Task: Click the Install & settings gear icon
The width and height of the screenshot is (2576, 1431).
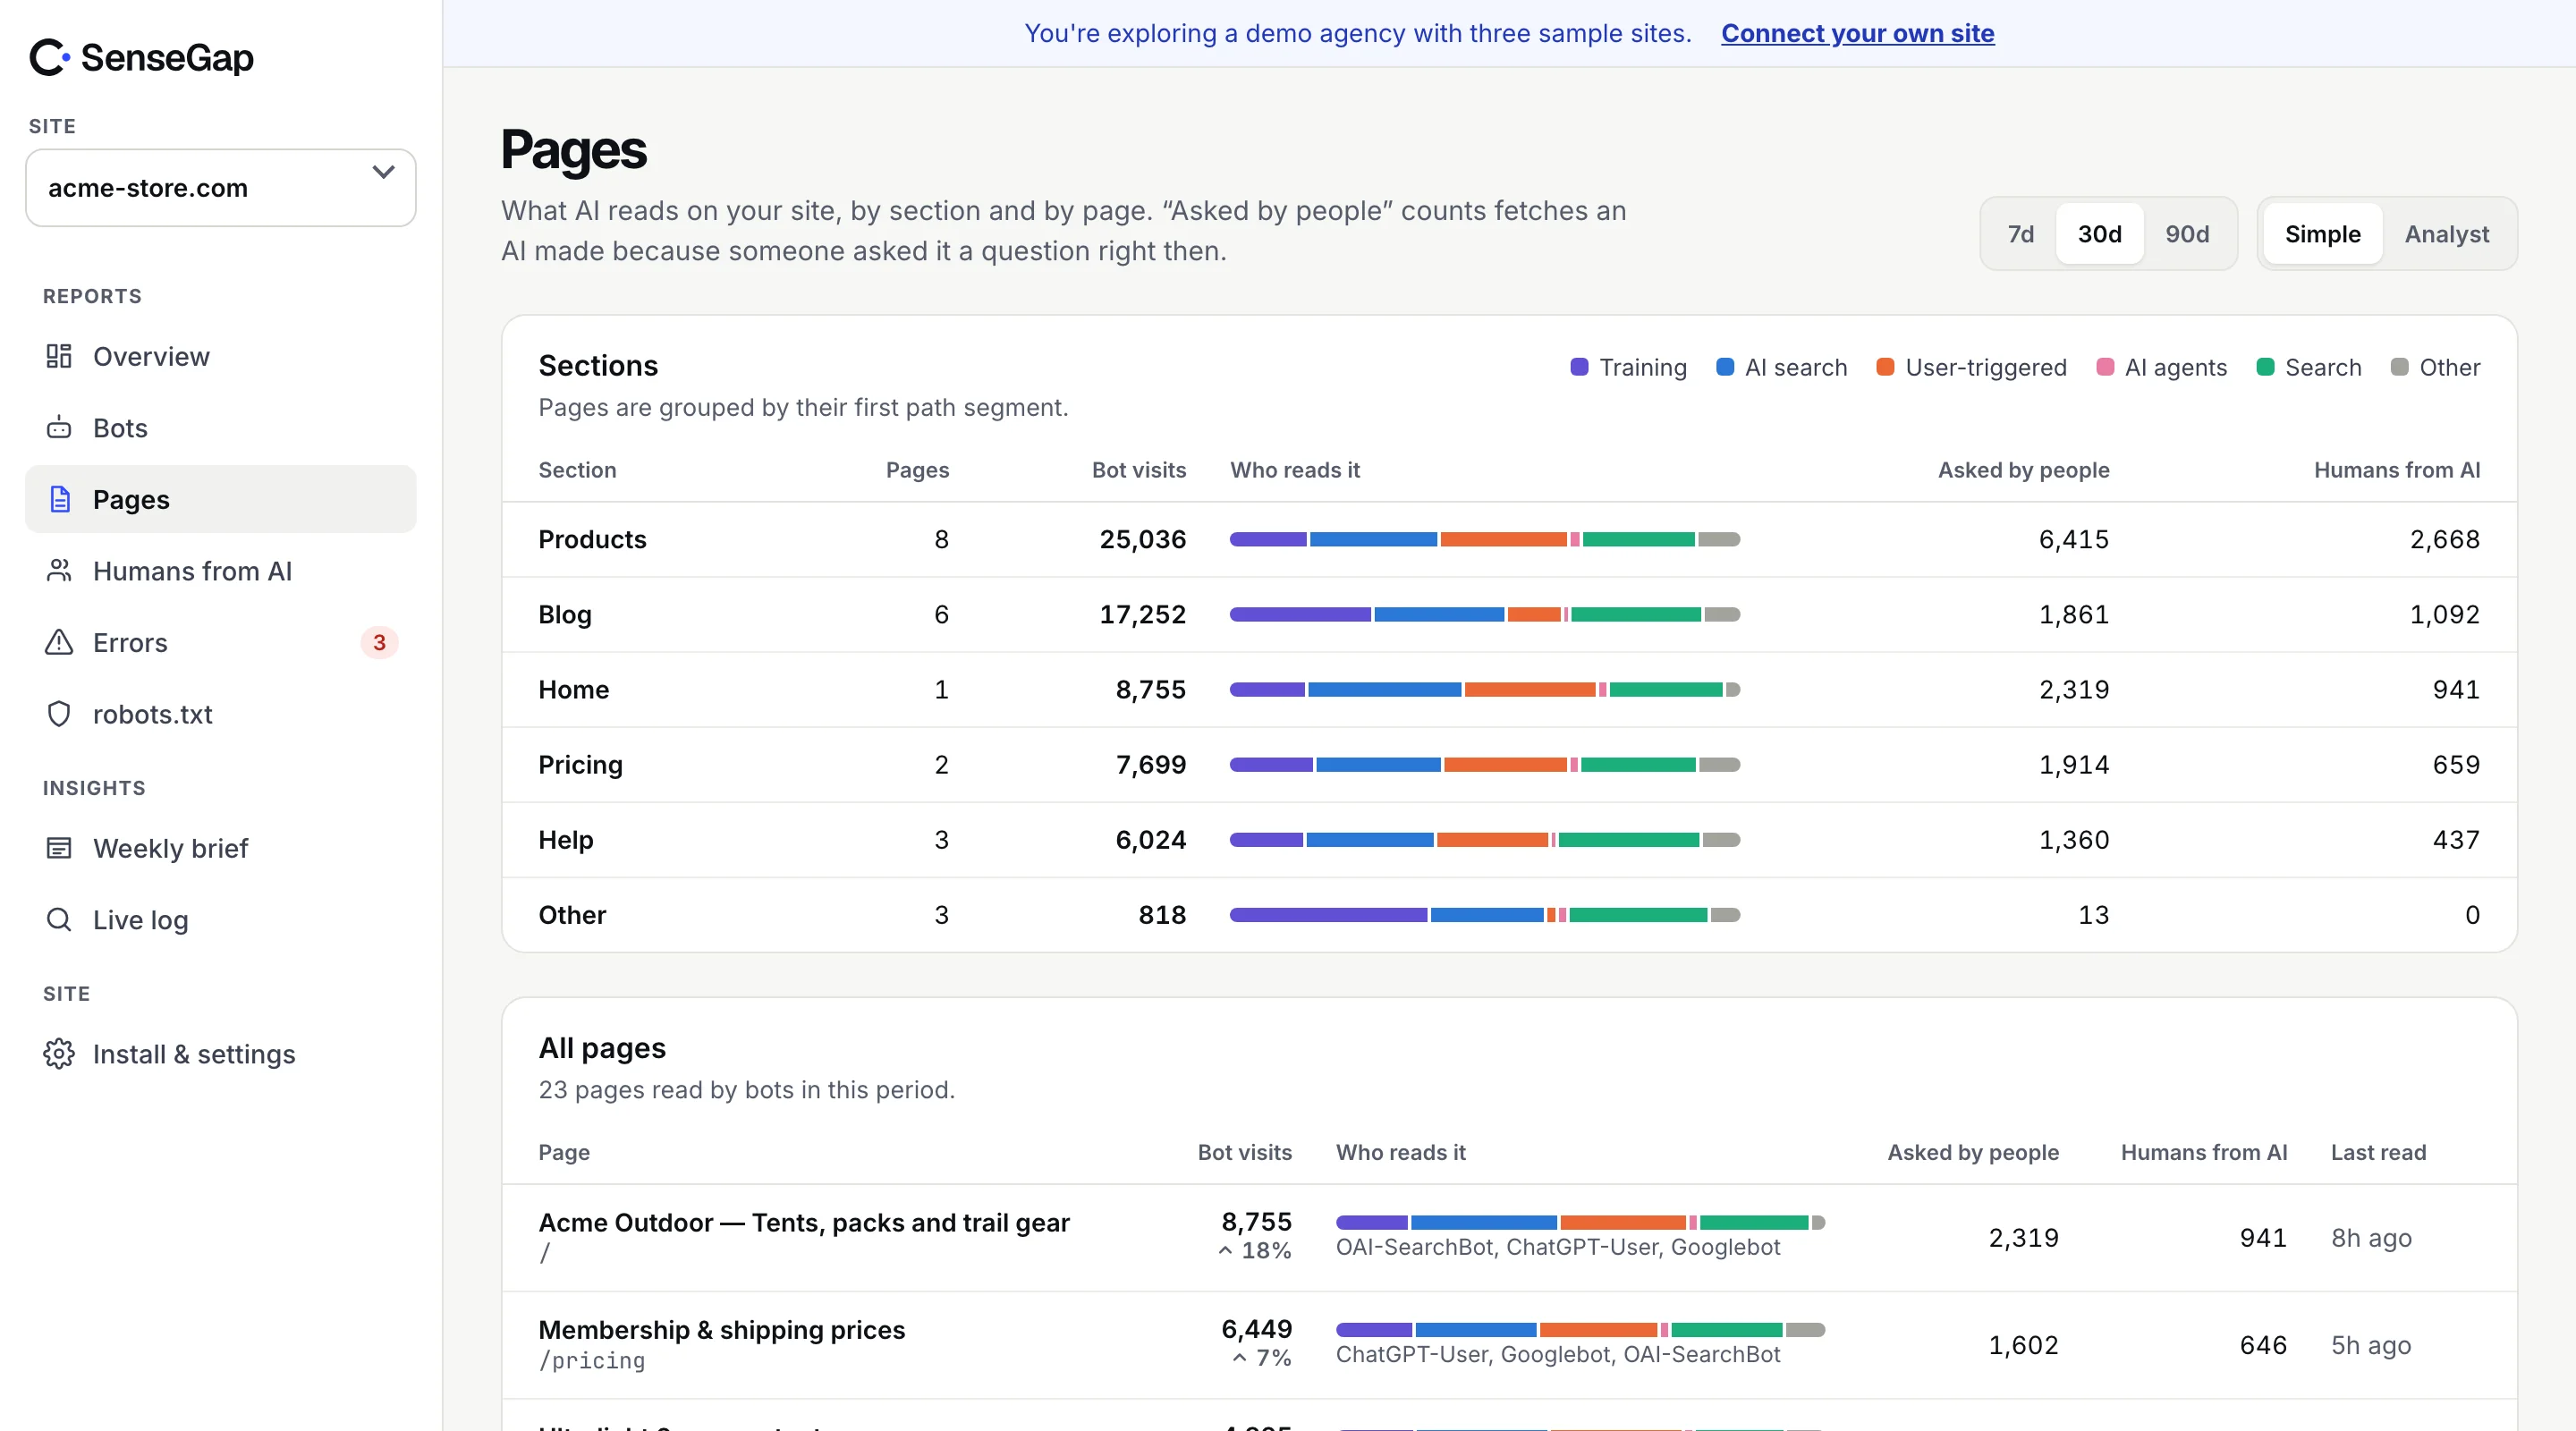Action: coord(59,1054)
